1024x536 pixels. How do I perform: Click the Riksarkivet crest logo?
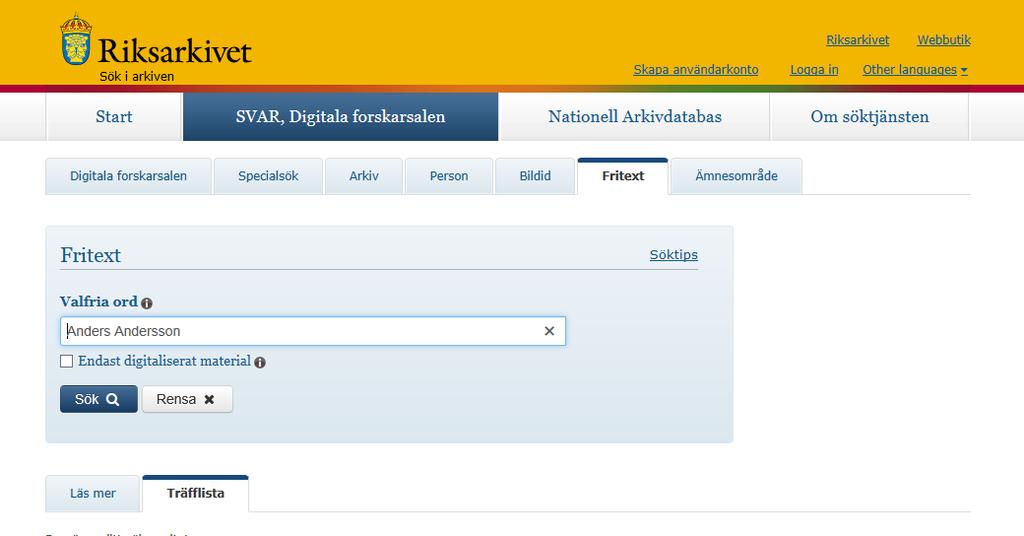76,39
